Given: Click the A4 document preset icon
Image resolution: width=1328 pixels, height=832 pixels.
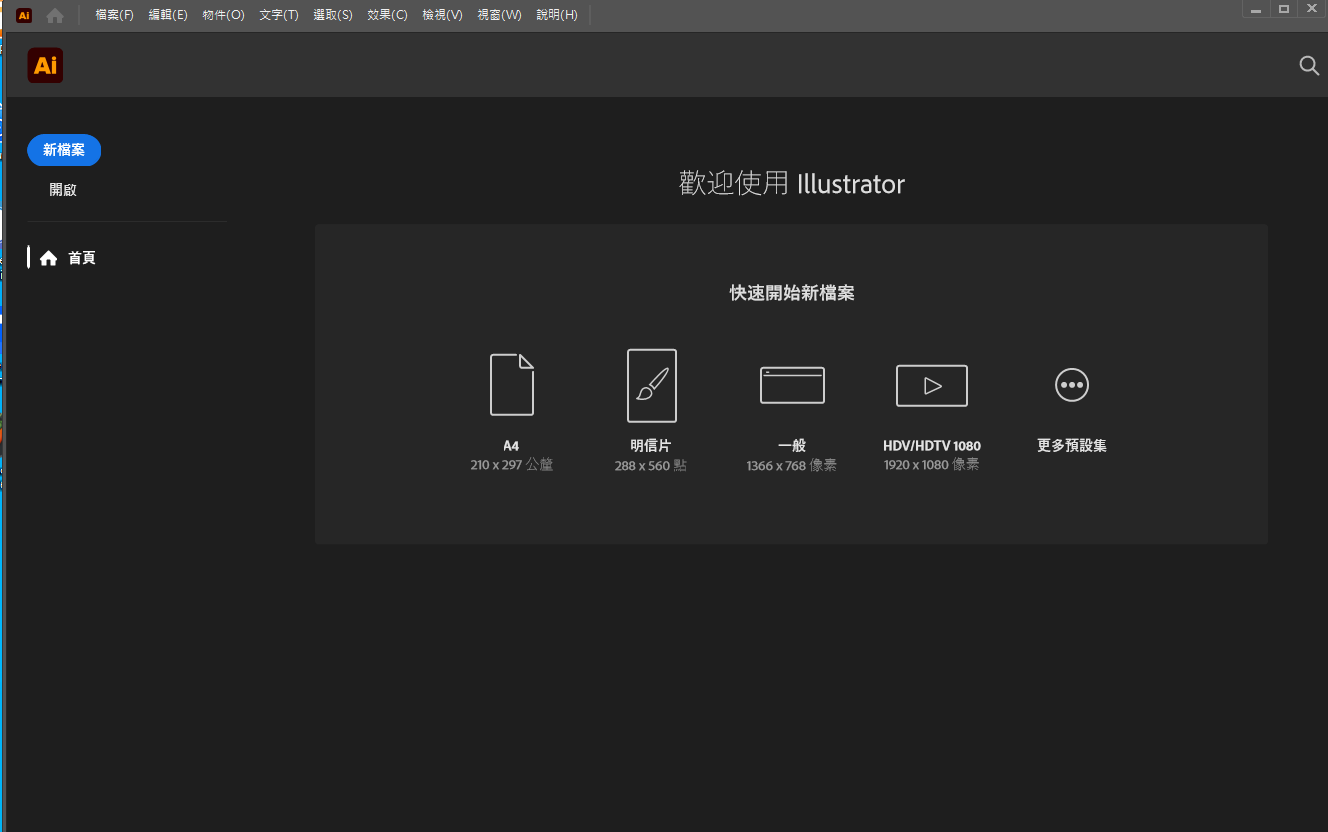Looking at the screenshot, I should 511,384.
